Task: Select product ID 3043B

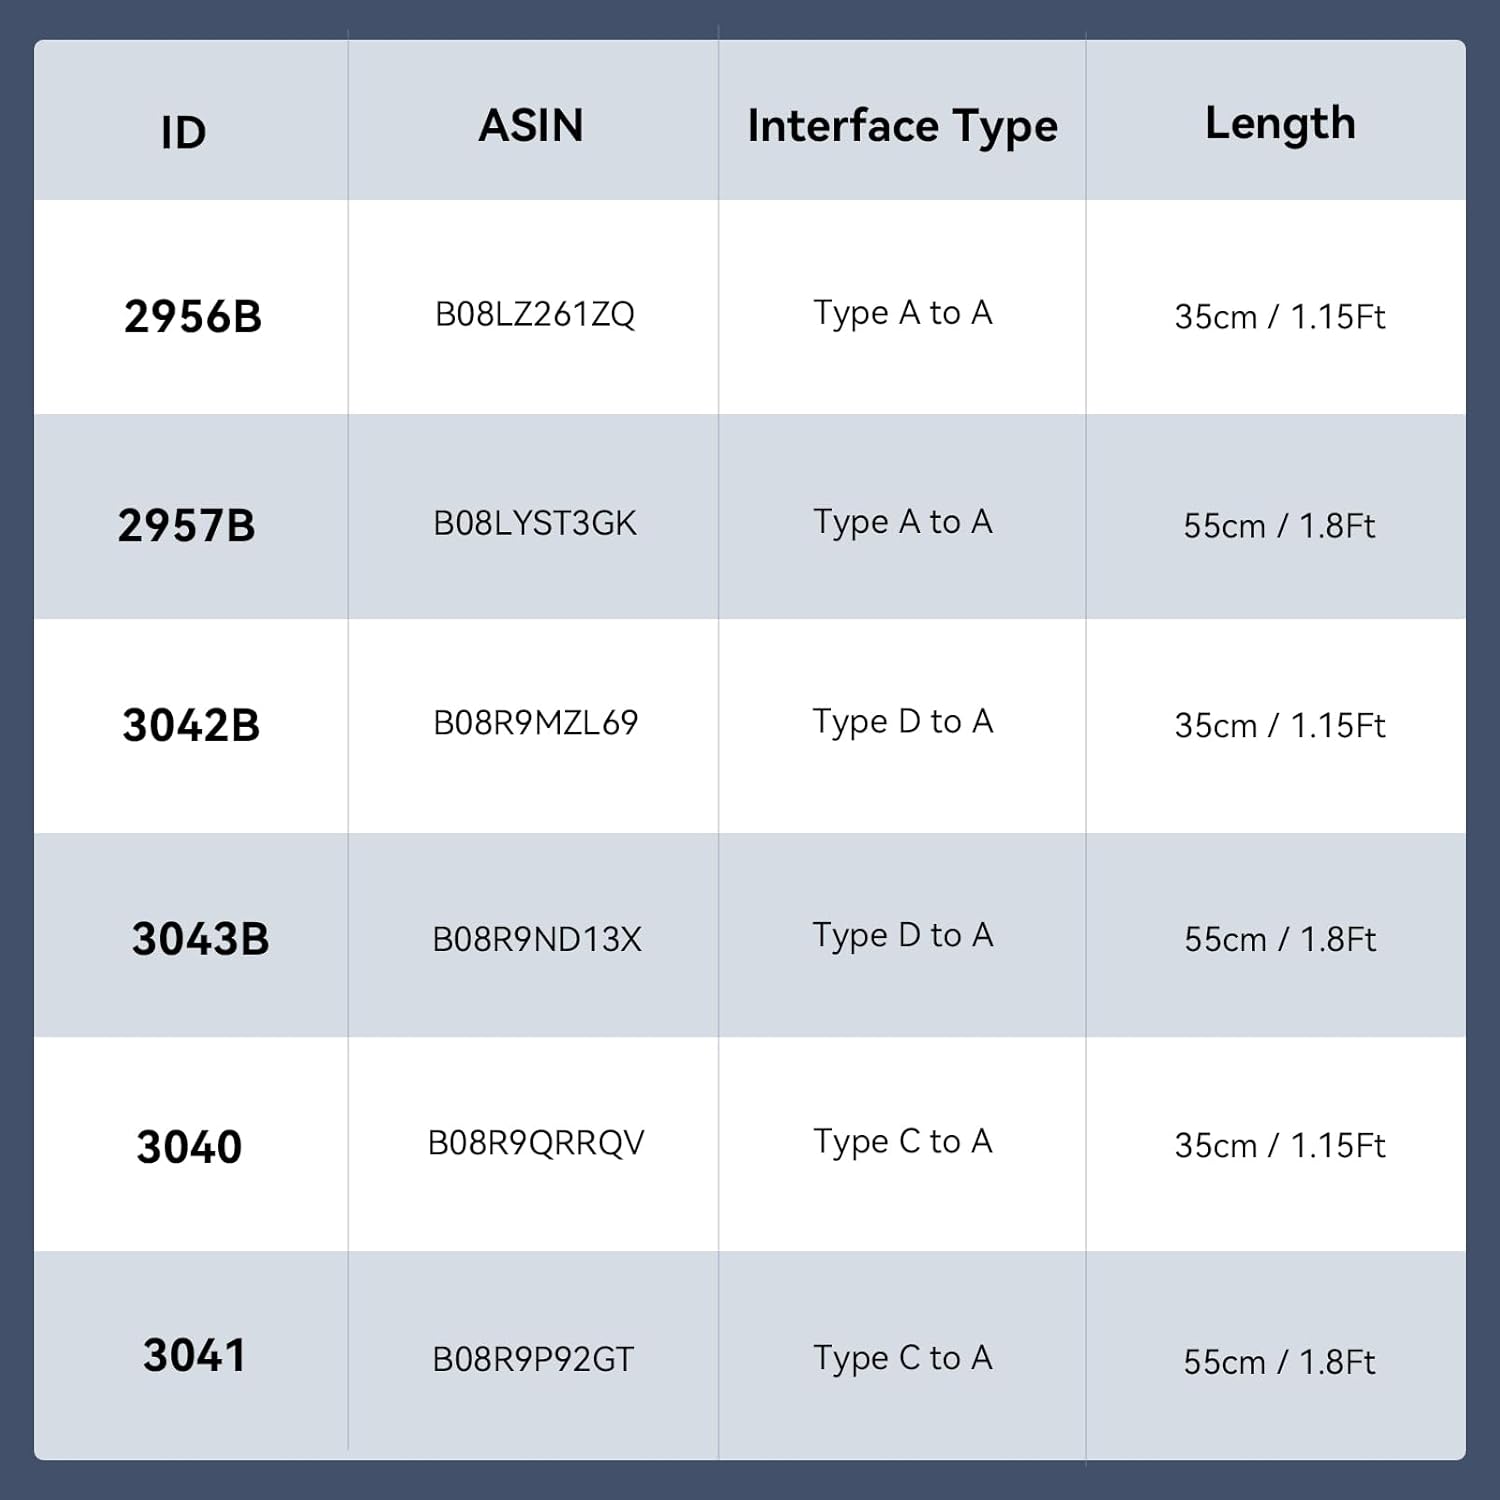Action: click(200, 939)
